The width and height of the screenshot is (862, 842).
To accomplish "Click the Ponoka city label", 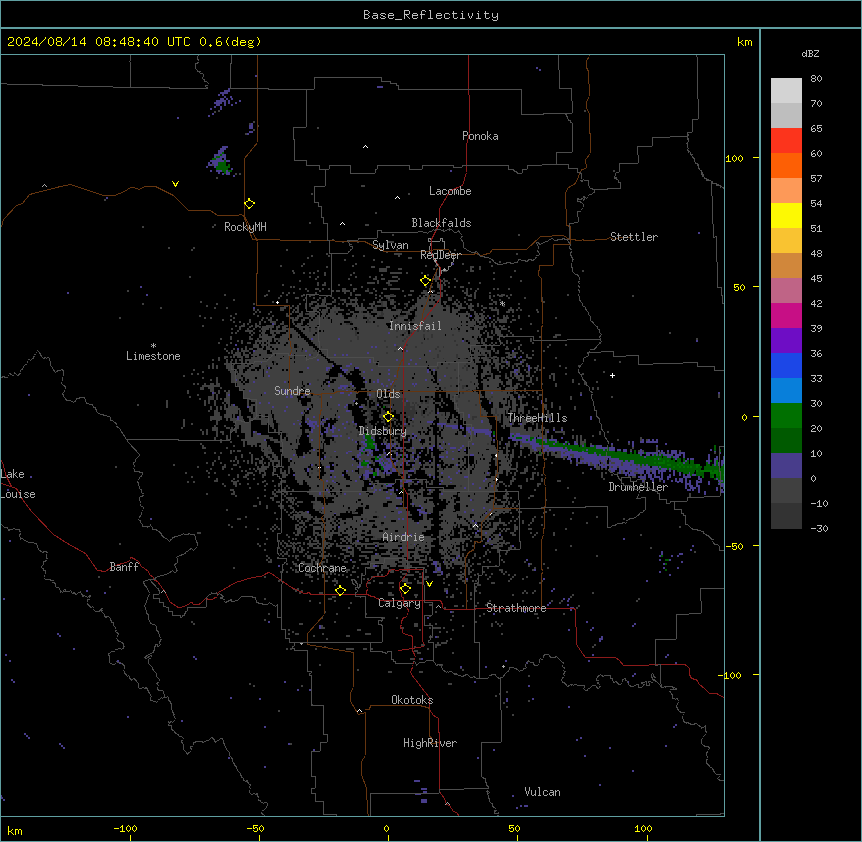I will (480, 136).
